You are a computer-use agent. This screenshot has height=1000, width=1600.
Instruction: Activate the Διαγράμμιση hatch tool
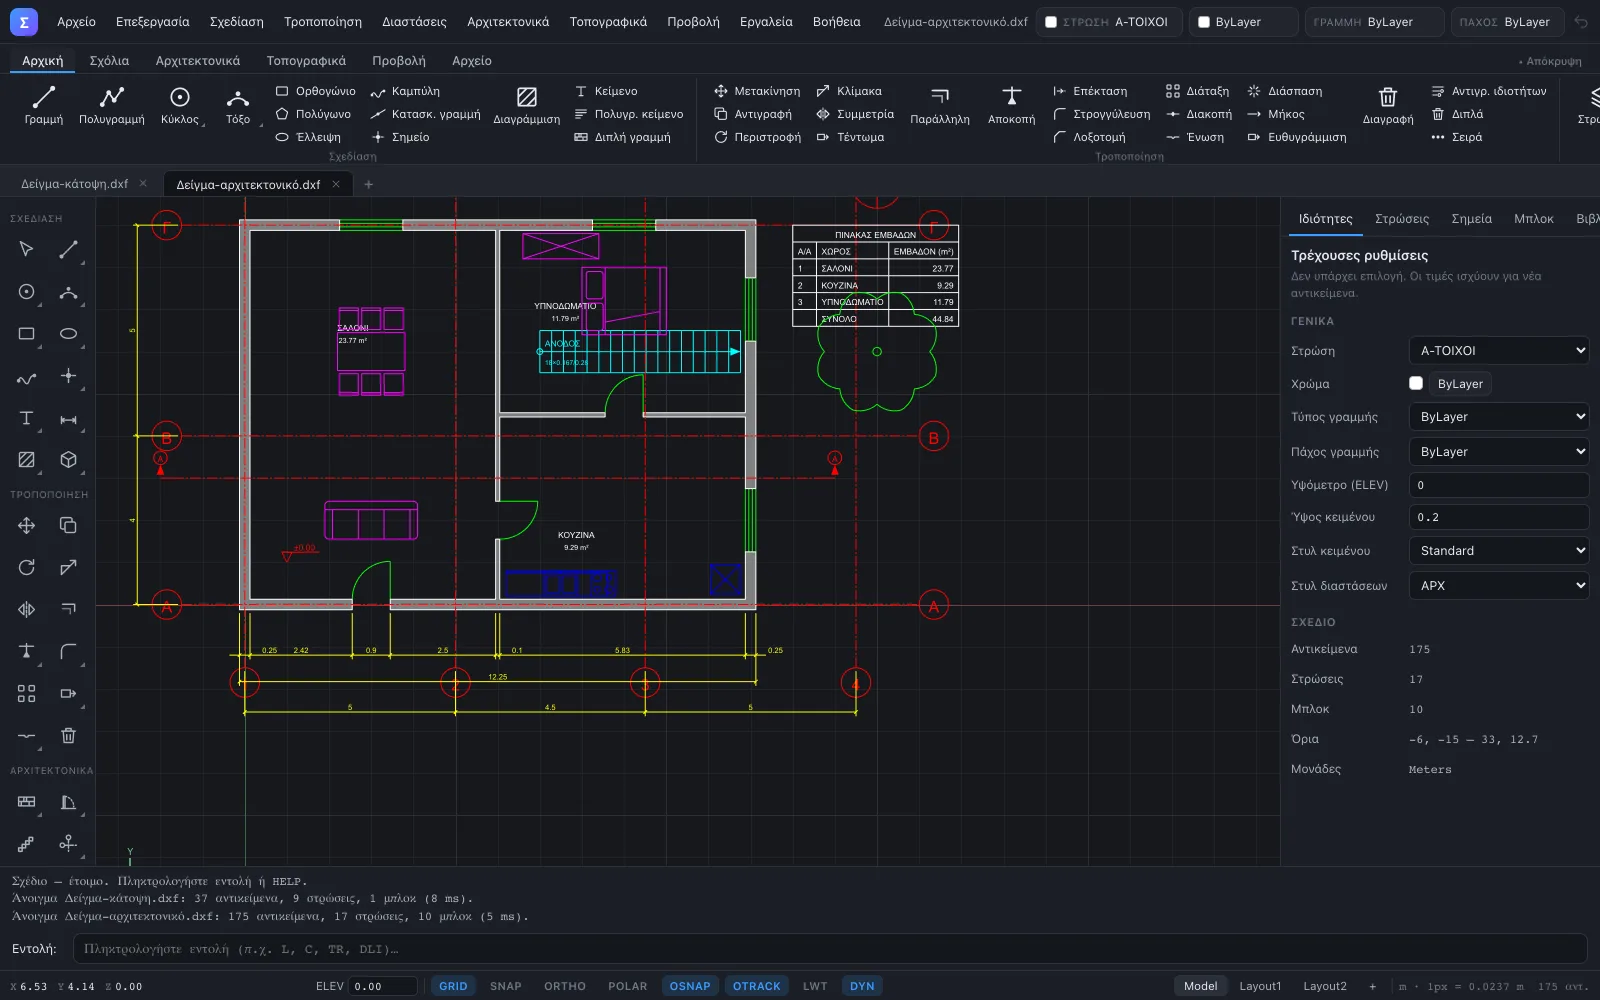pyautogui.click(x=526, y=106)
